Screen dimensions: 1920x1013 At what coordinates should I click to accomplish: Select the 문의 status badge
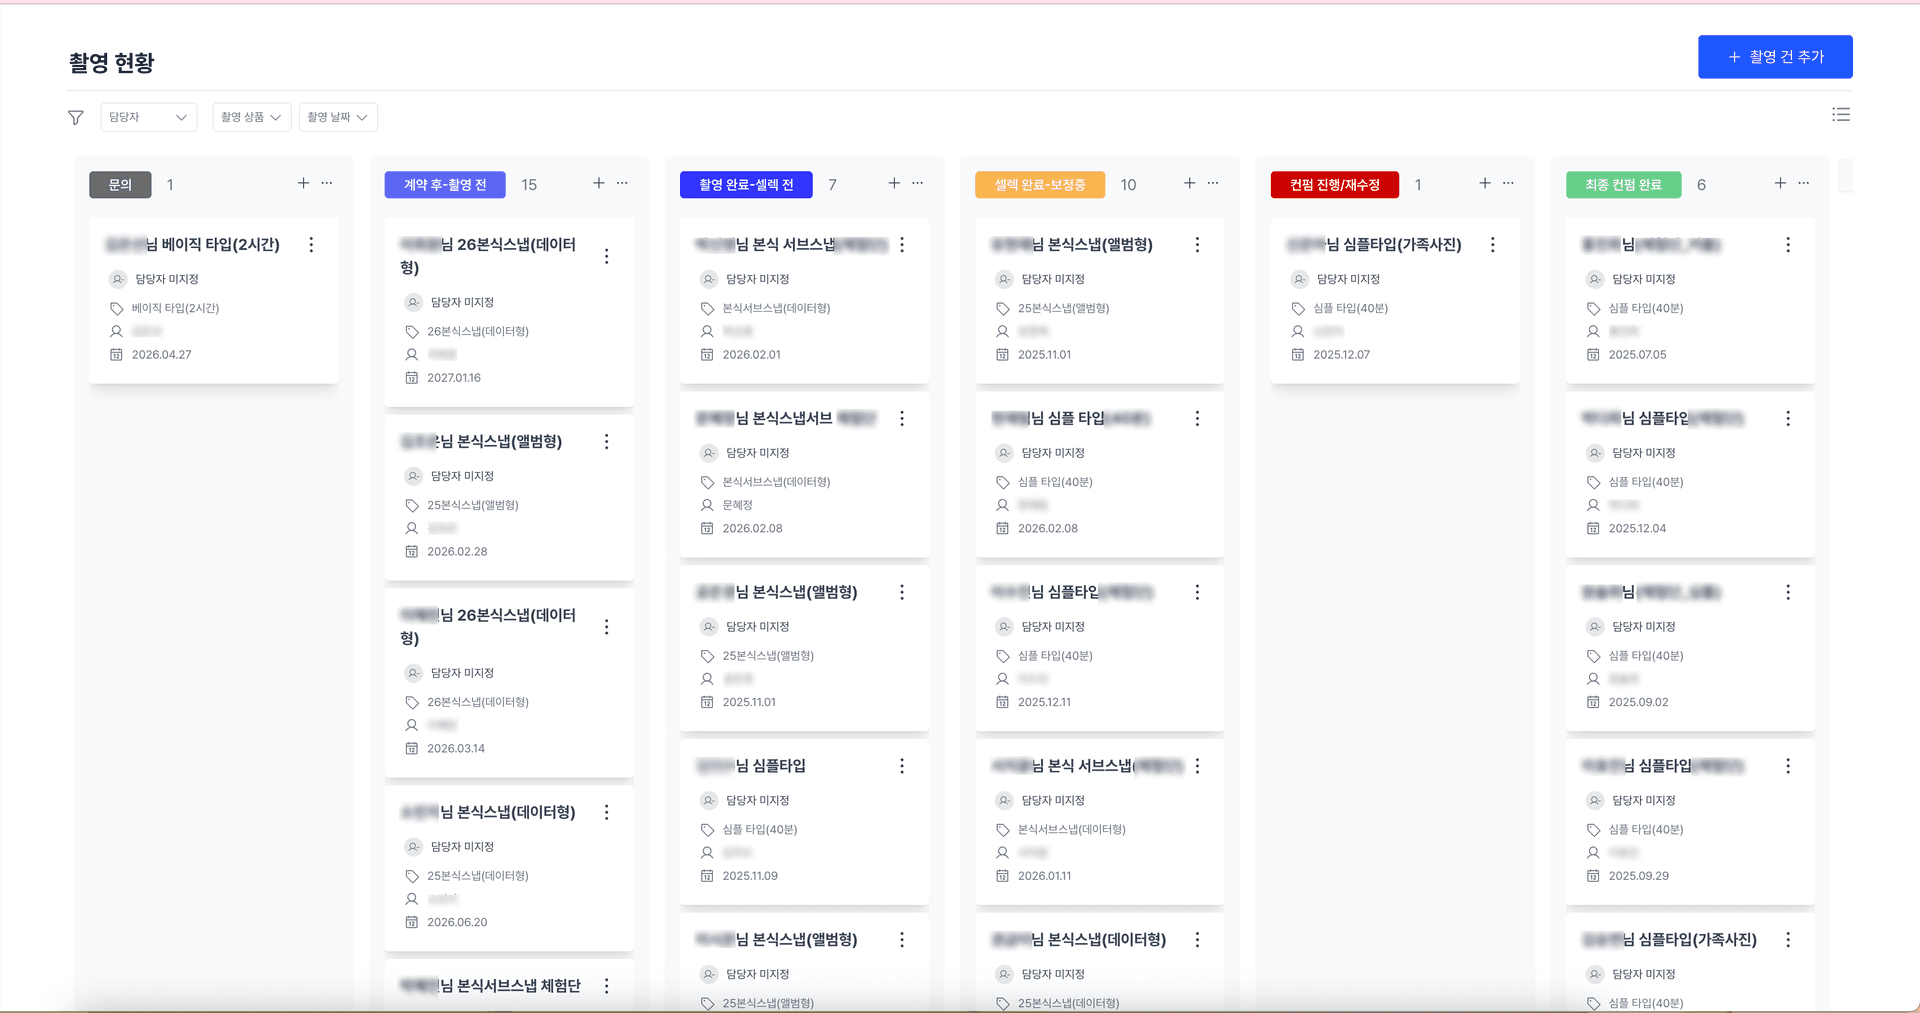tap(119, 184)
